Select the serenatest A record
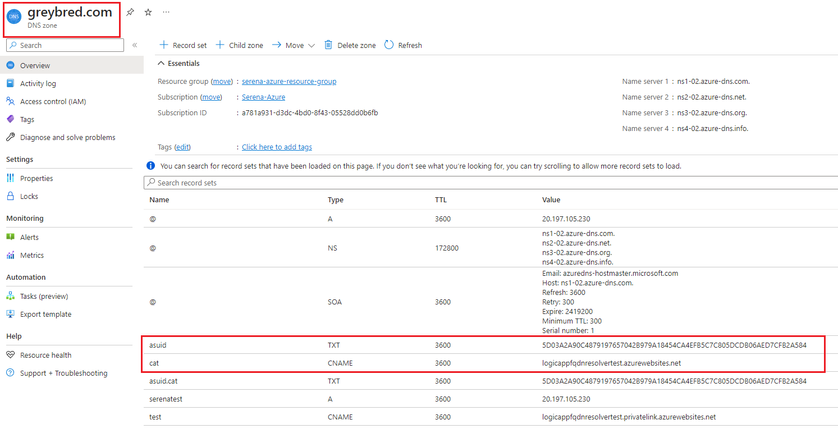838x436 pixels. [x=491, y=399]
